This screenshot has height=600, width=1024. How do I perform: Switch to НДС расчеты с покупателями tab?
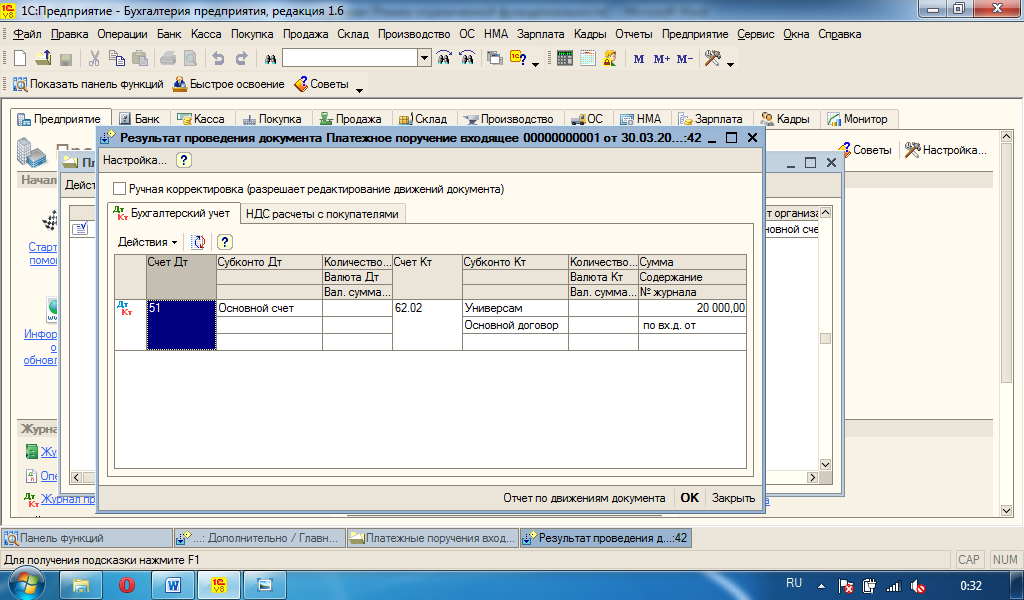coord(322,213)
